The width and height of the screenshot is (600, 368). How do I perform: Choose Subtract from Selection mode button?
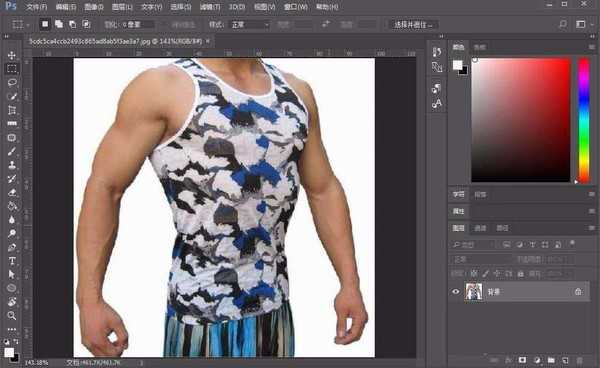click(x=72, y=24)
